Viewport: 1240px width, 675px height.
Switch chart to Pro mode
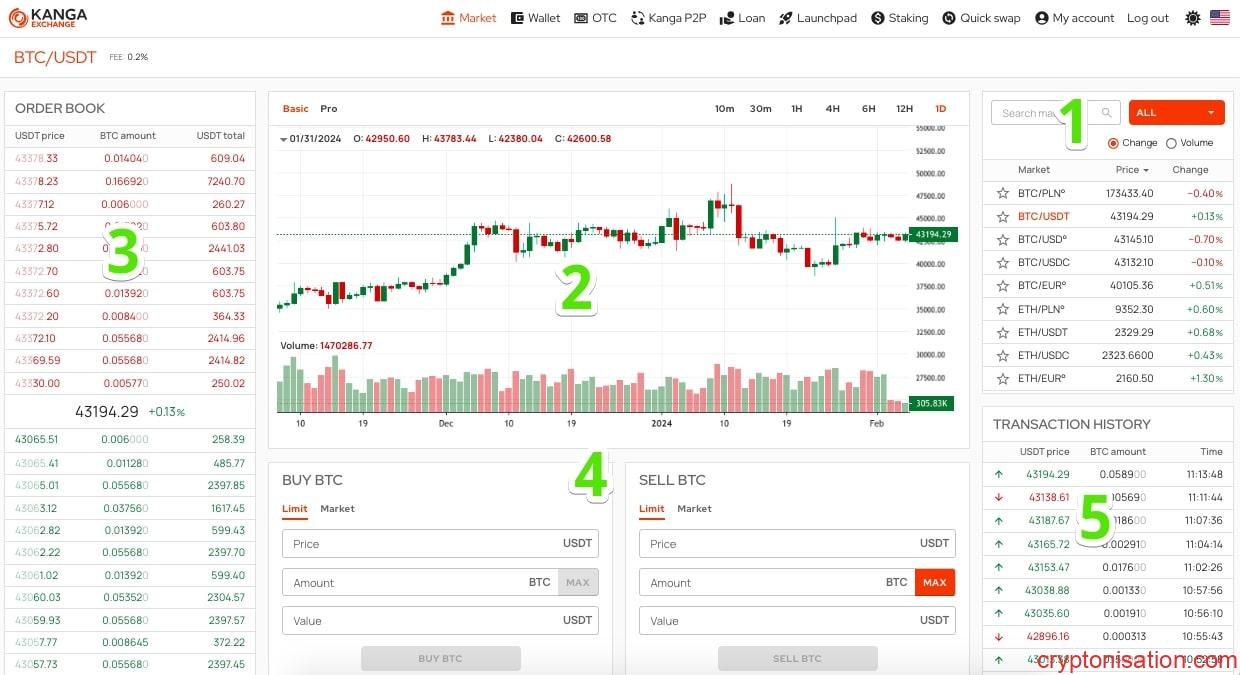coord(329,109)
